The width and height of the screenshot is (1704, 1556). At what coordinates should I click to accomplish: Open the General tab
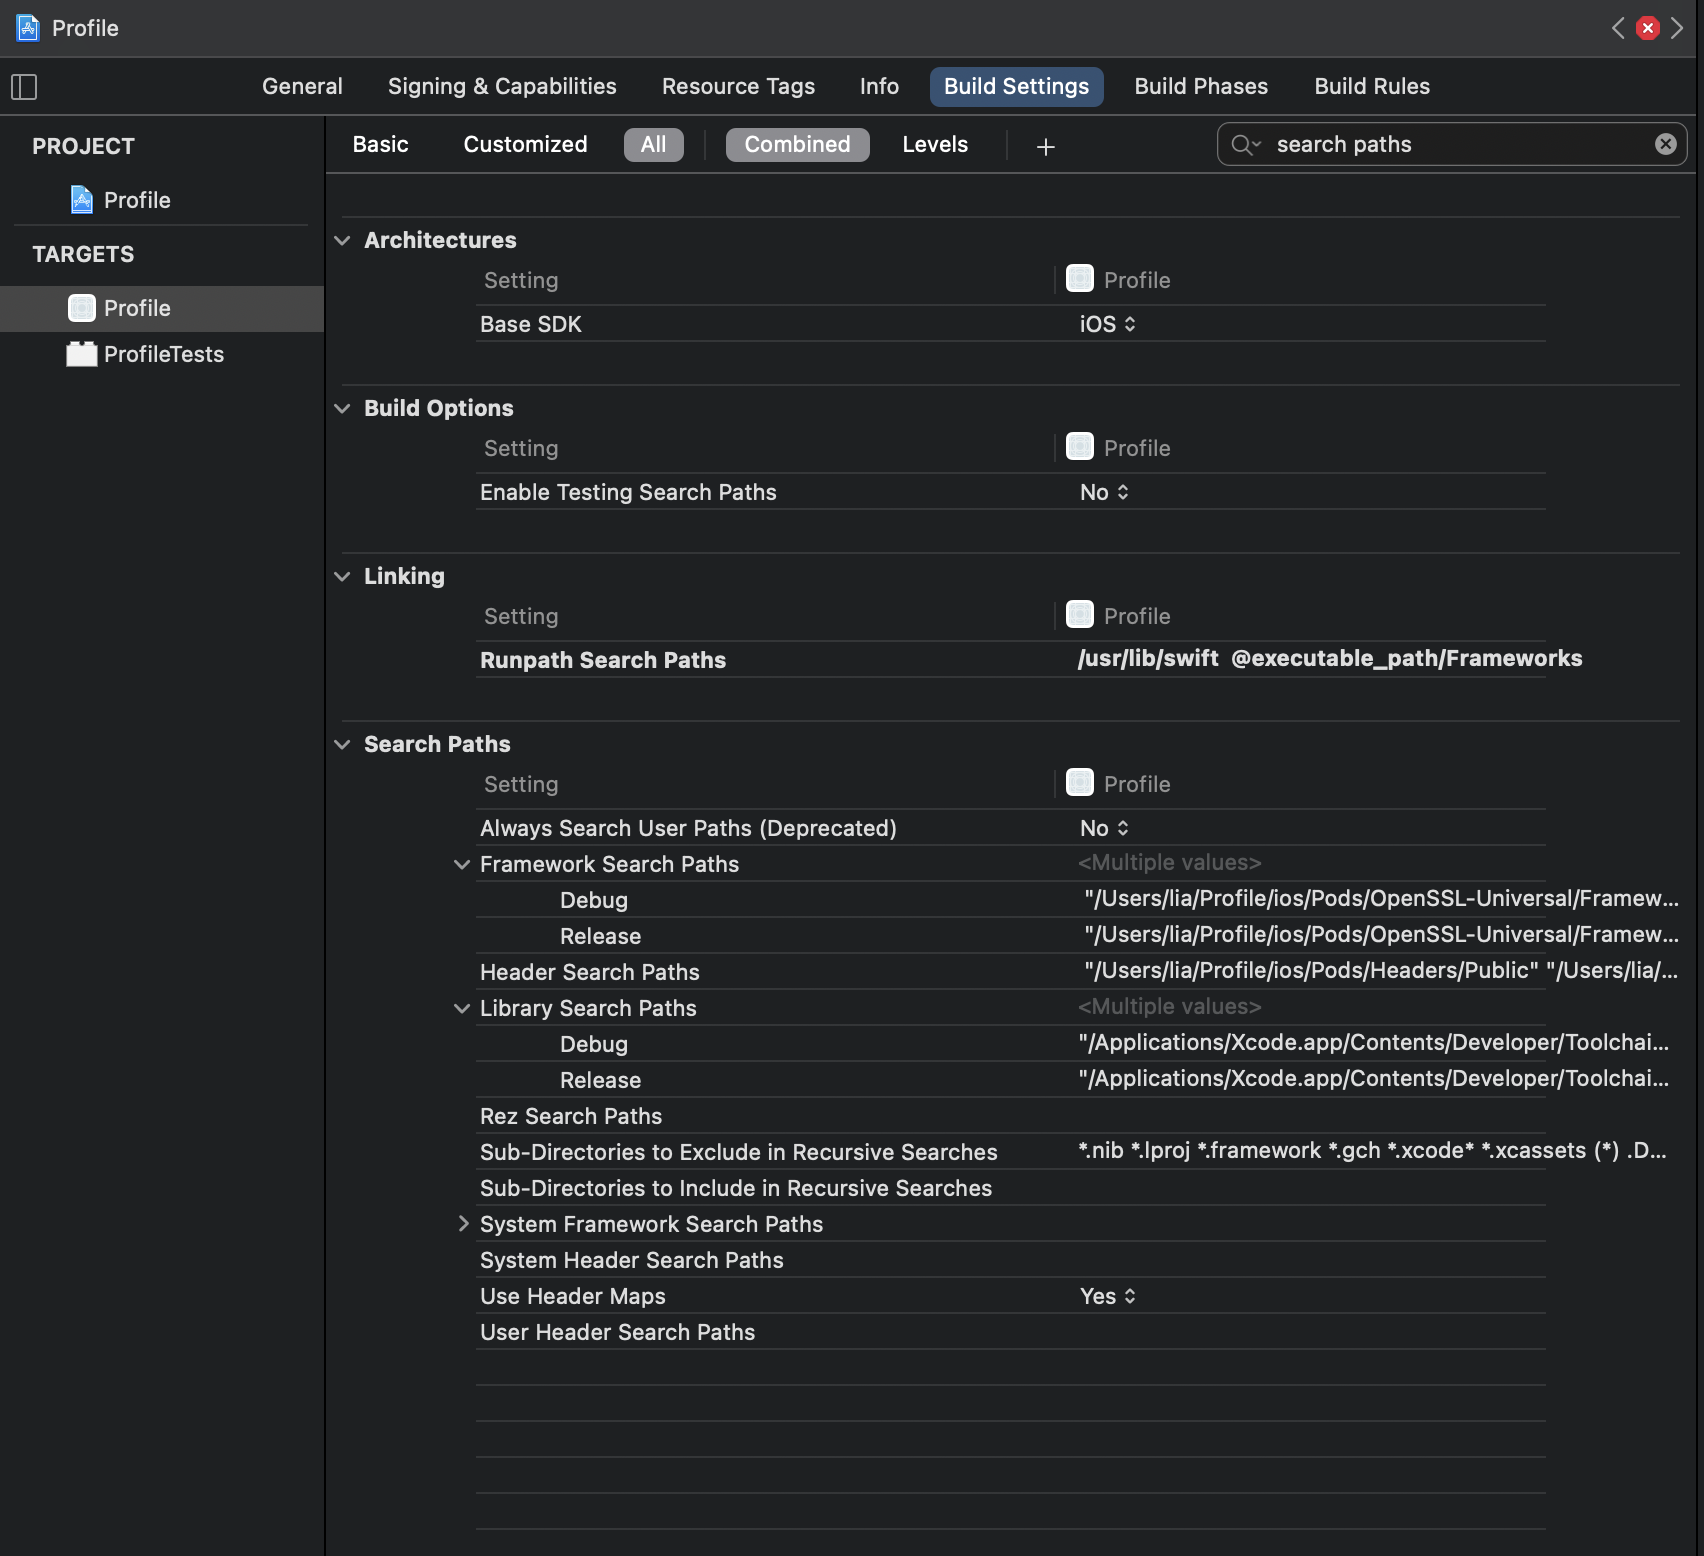[x=302, y=86]
